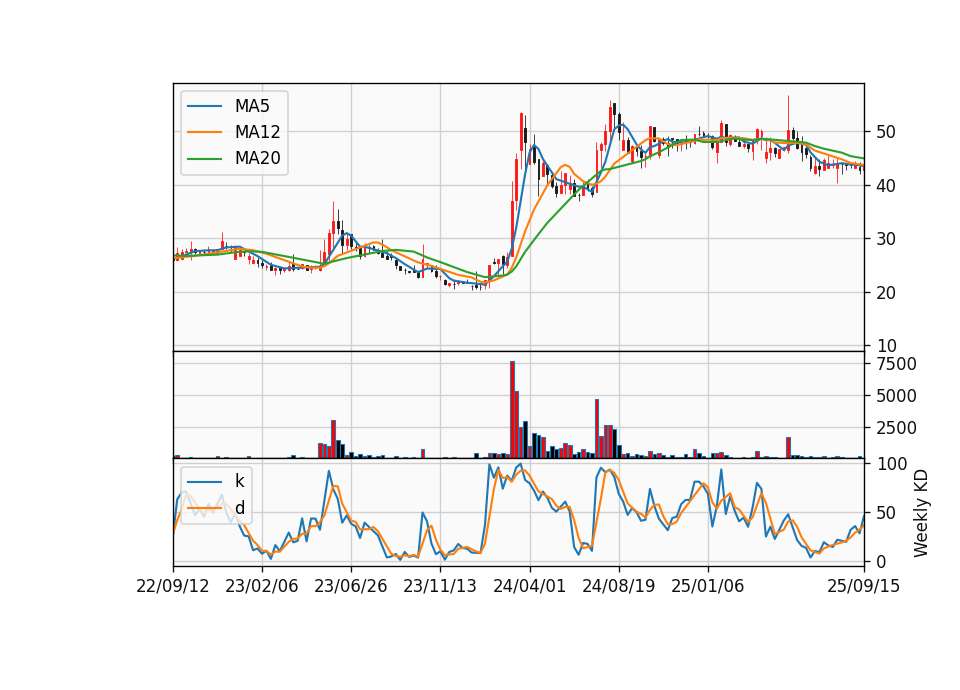Click the tallest volume bar near 7500

(x=512, y=410)
